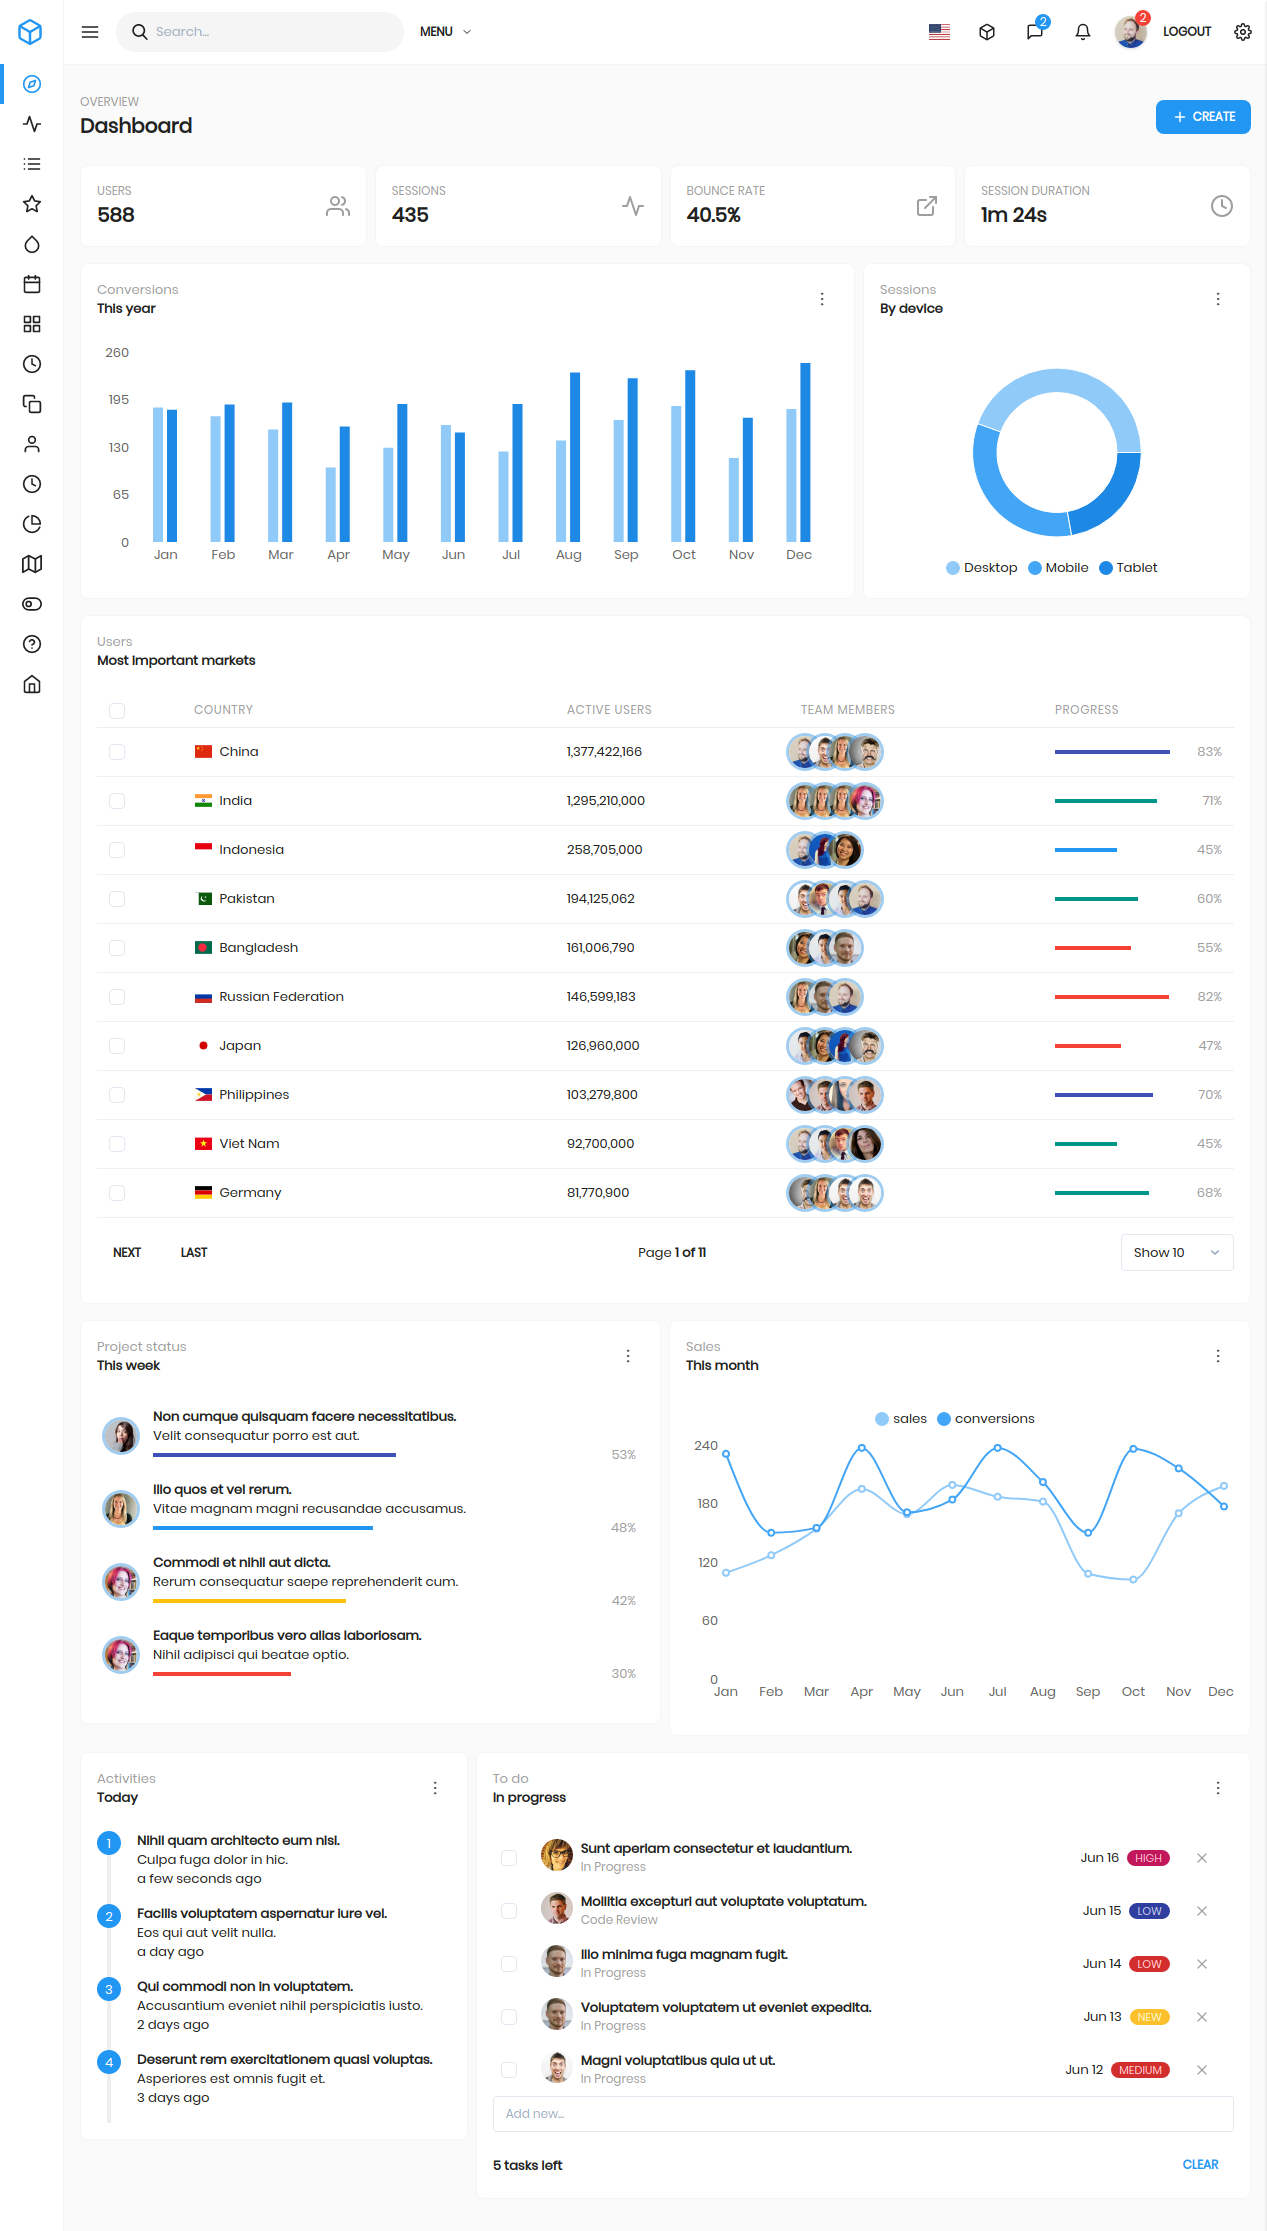Open the droplet sidebar icon

click(32, 244)
